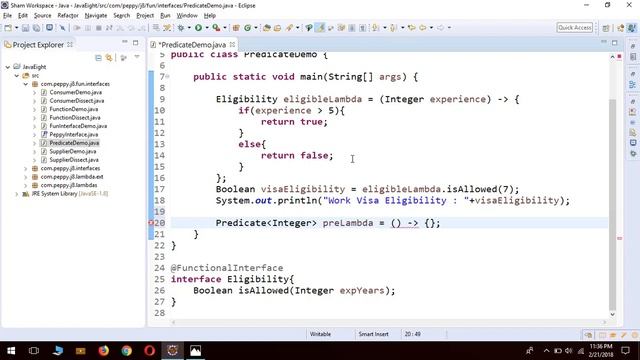The width and height of the screenshot is (640, 360).
Task: Click the Save toolbar icon
Action: [25, 28]
